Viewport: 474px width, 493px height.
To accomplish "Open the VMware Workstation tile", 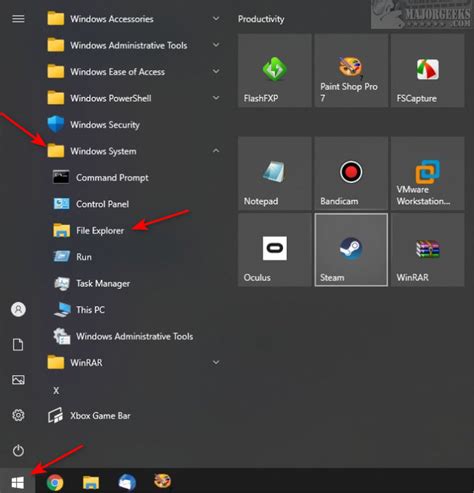I will pyautogui.click(x=427, y=173).
